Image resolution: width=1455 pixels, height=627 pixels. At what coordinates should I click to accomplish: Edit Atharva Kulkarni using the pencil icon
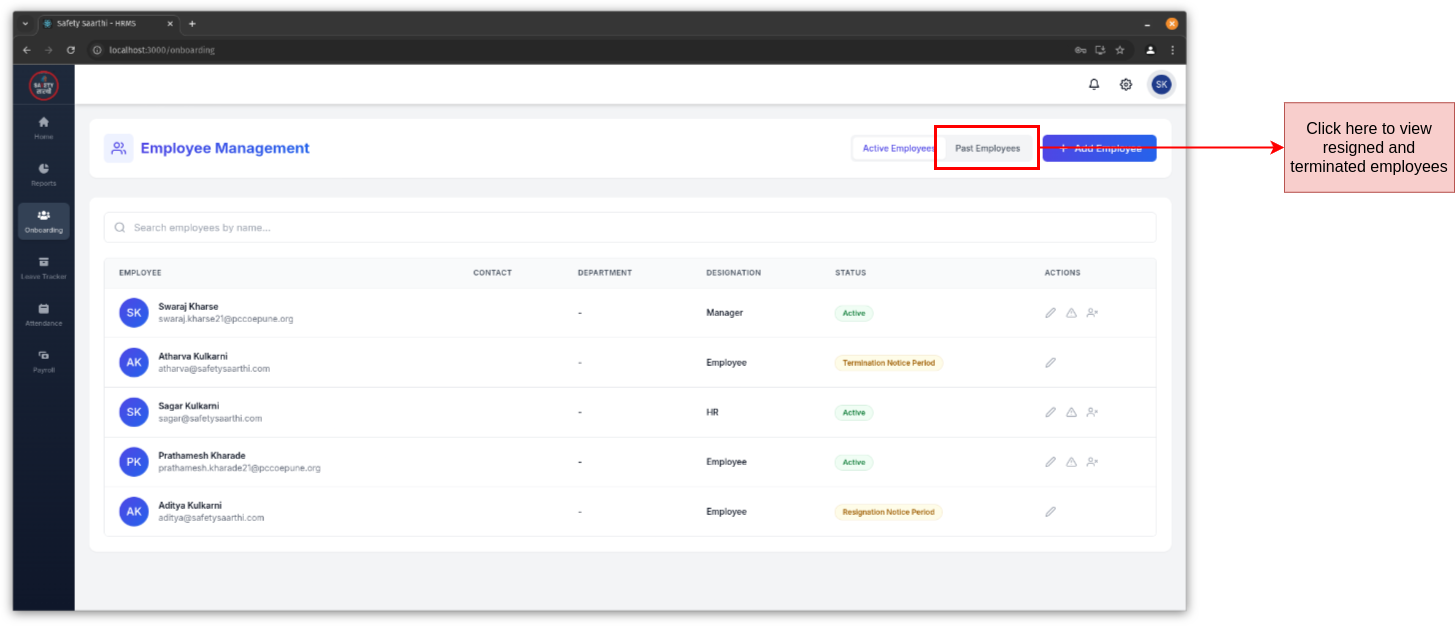click(x=1050, y=363)
